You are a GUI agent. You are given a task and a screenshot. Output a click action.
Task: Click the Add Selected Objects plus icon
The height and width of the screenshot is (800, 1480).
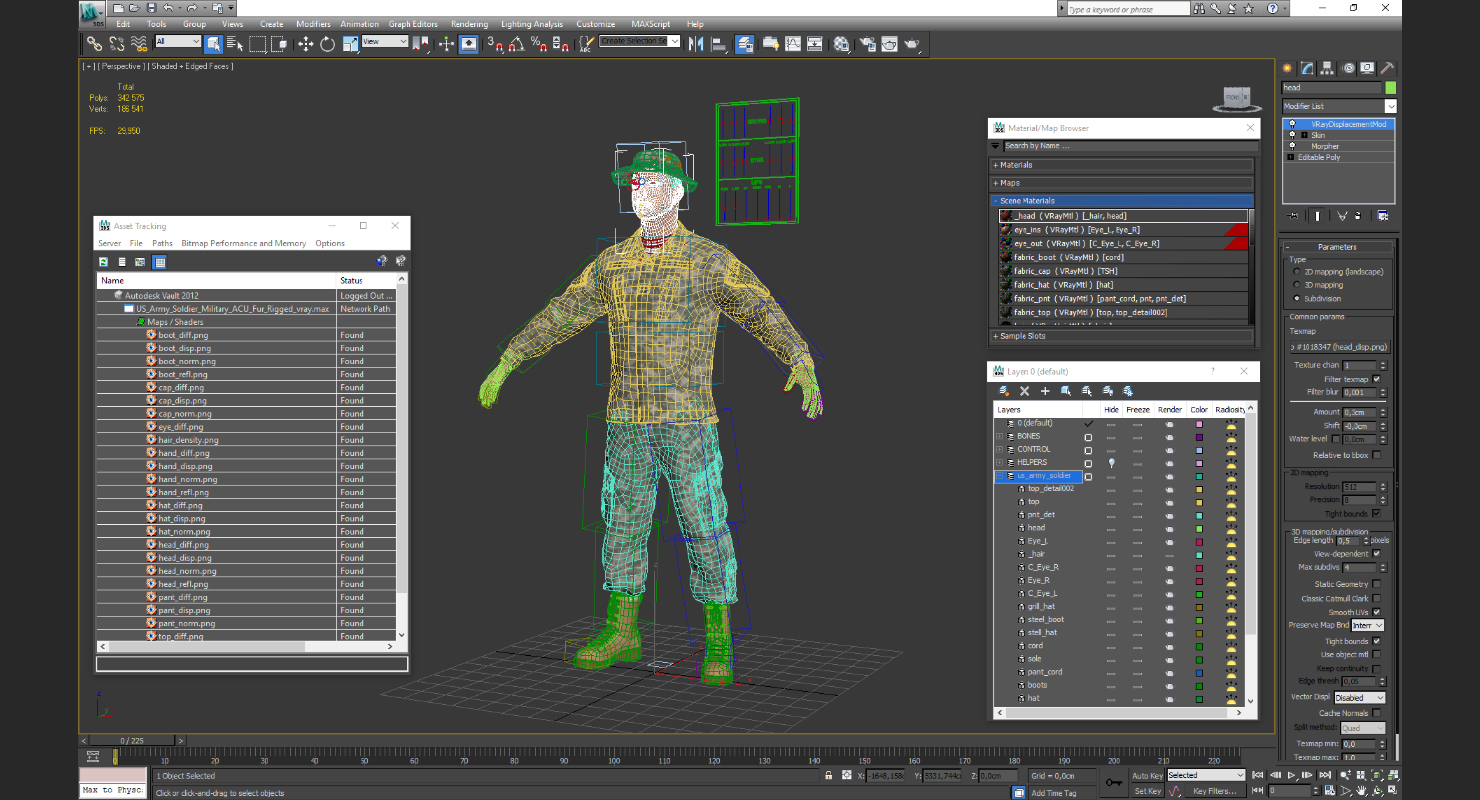[1045, 391]
